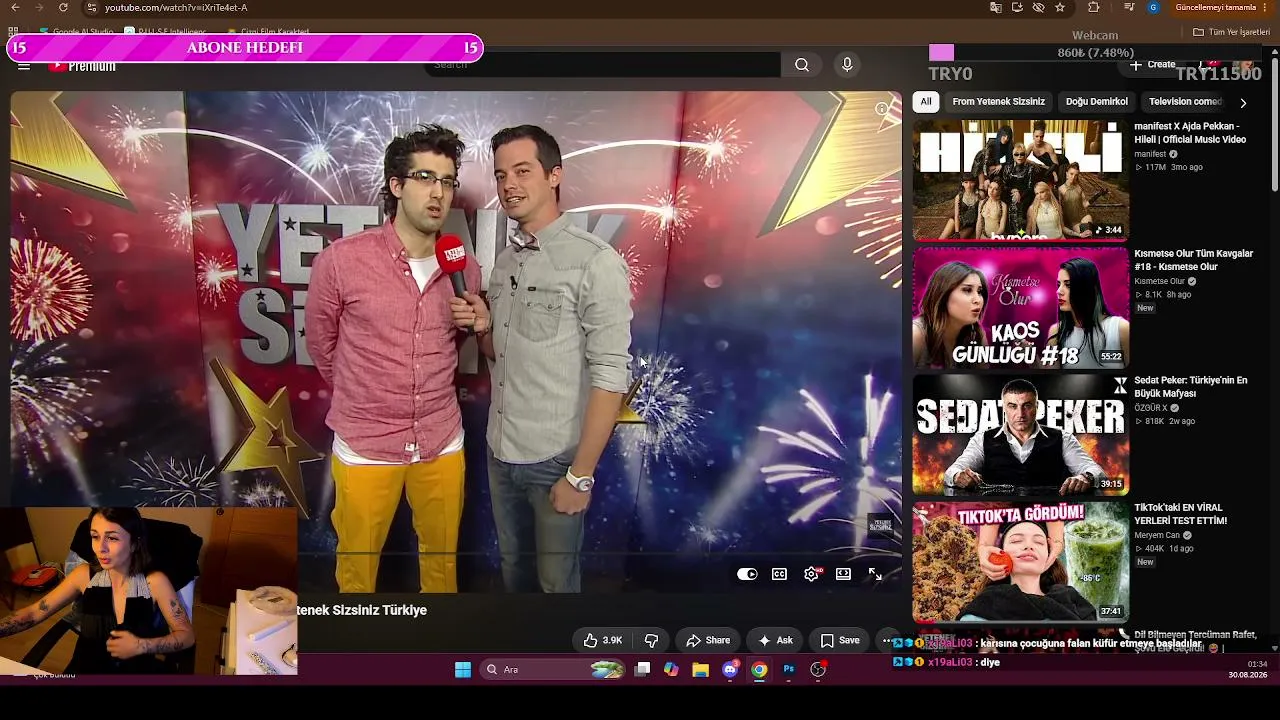Open the browser extensions puzzle icon
The width and height of the screenshot is (1280, 720).
click(1093, 7)
